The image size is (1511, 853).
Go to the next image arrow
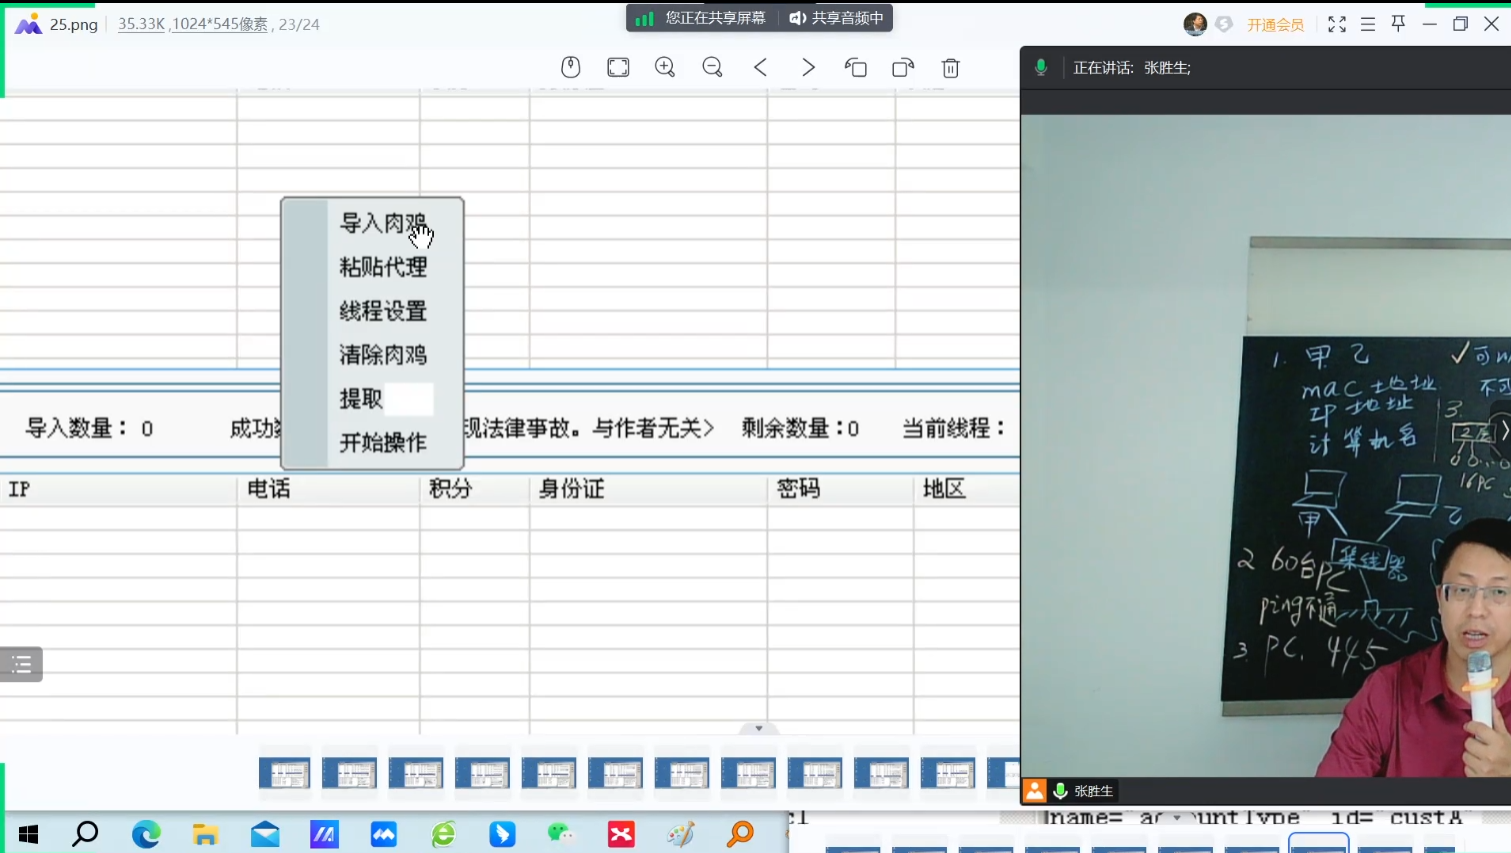point(808,67)
